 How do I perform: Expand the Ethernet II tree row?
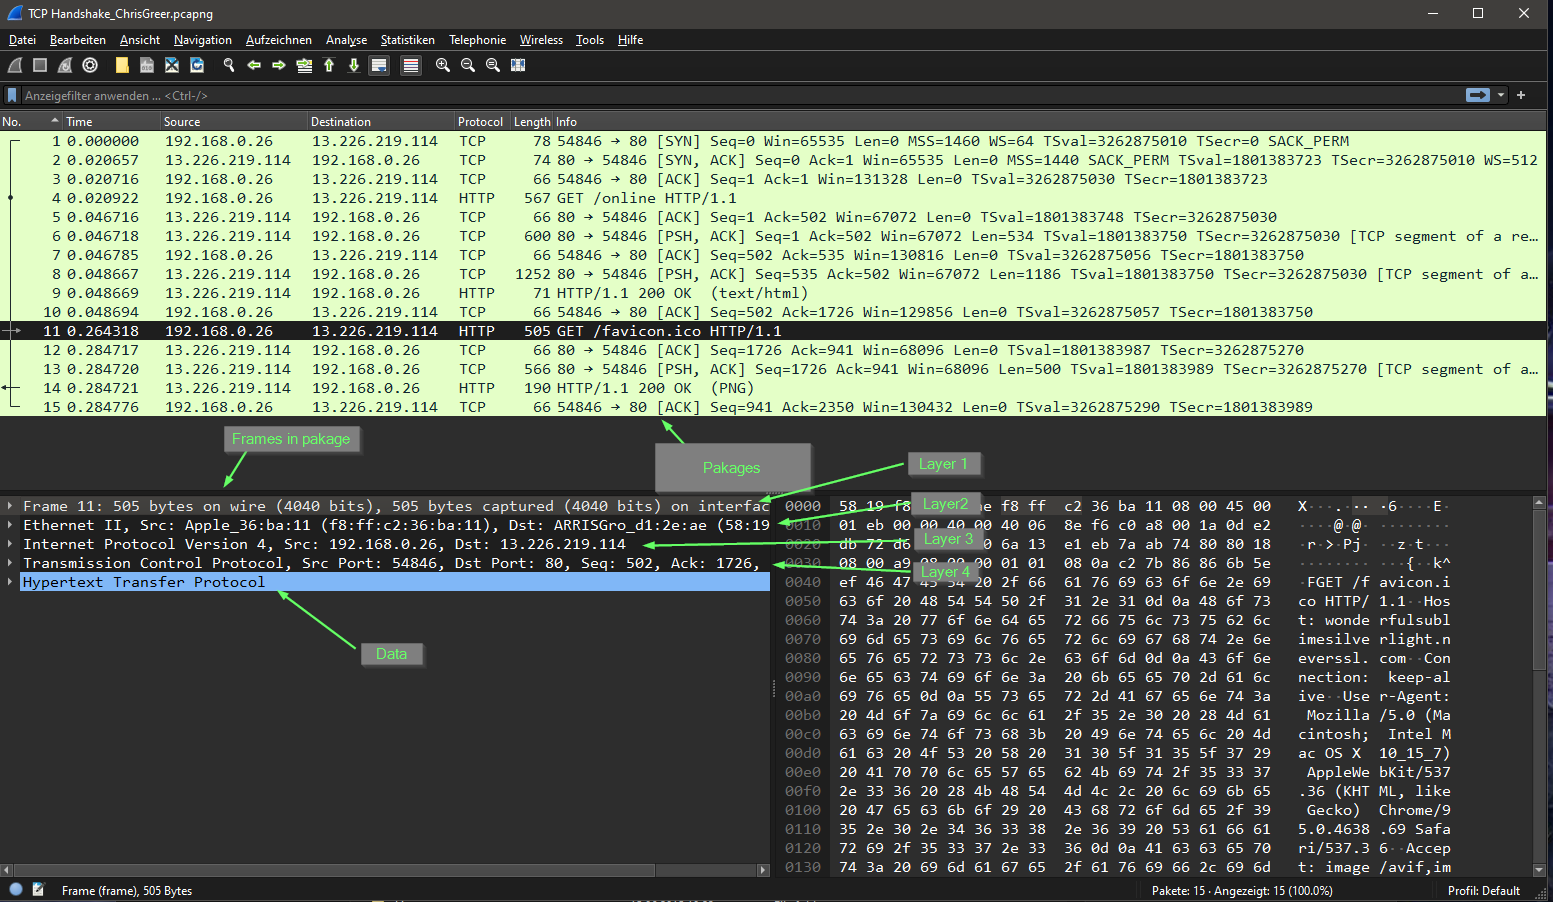point(9,525)
